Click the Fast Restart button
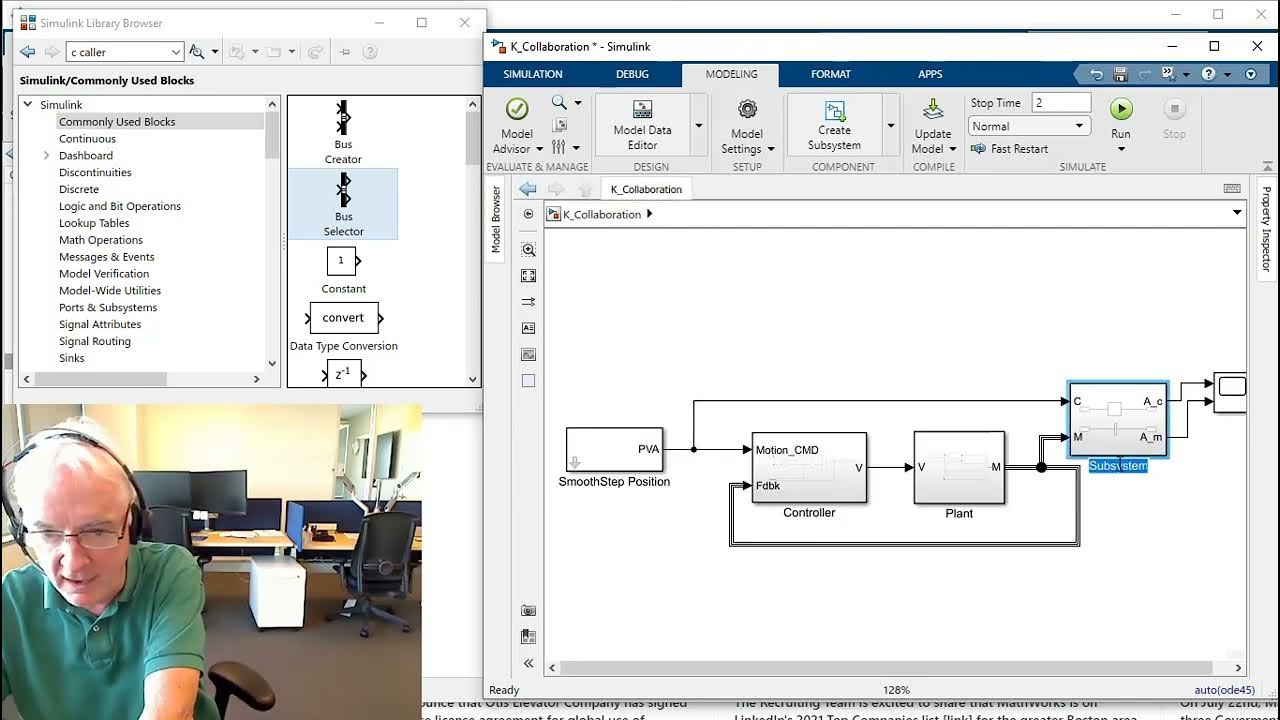The height and width of the screenshot is (720, 1280). [x=1010, y=148]
